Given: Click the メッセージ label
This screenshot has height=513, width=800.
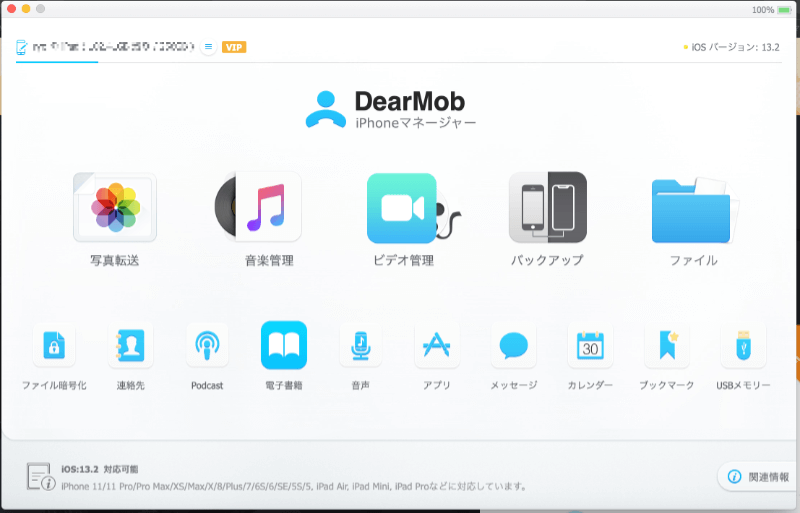Looking at the screenshot, I should coord(514,385).
